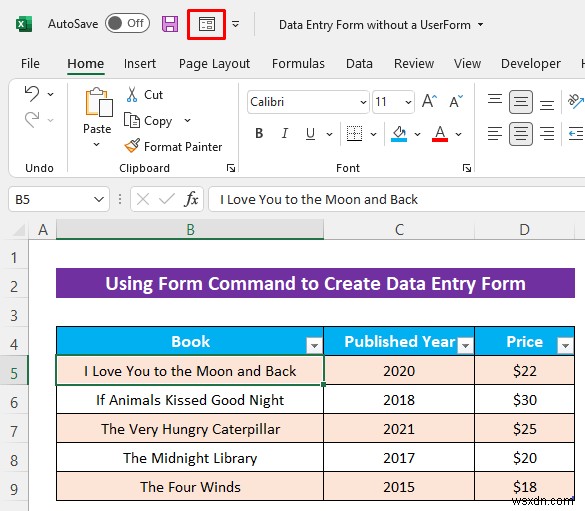
Task: Click the Undo arrow icon
Action: click(32, 94)
